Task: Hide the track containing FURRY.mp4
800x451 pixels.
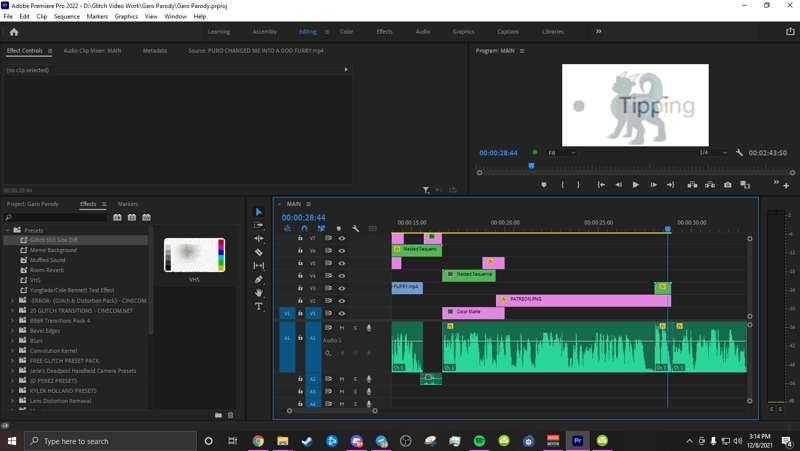Action: 342,288
